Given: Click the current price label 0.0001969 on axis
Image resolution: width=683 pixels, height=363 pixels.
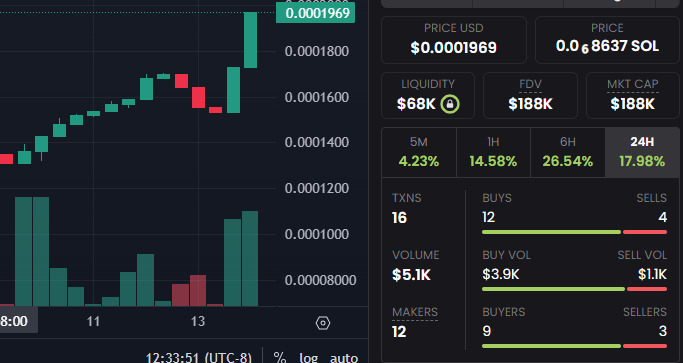Looking at the screenshot, I should pyautogui.click(x=315, y=13).
